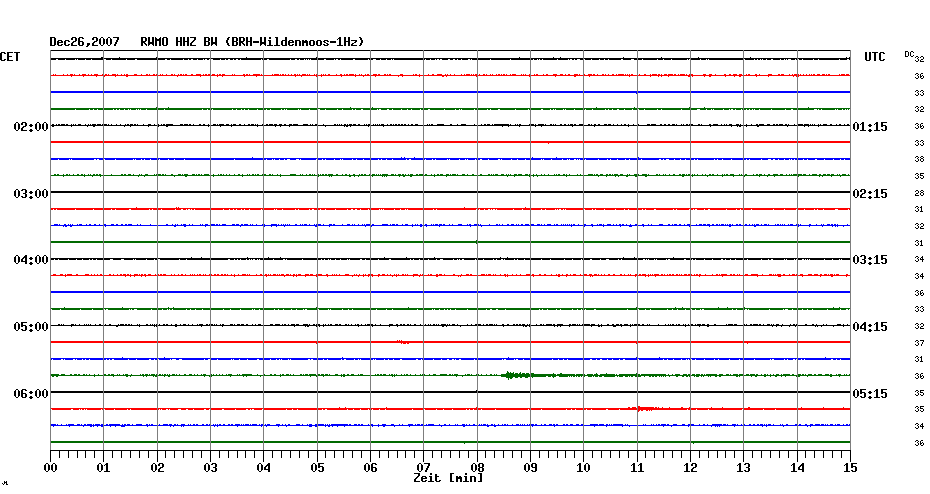930x494 pixels.
Task: Select the 02:00 CET time label
Action: (x=31, y=127)
